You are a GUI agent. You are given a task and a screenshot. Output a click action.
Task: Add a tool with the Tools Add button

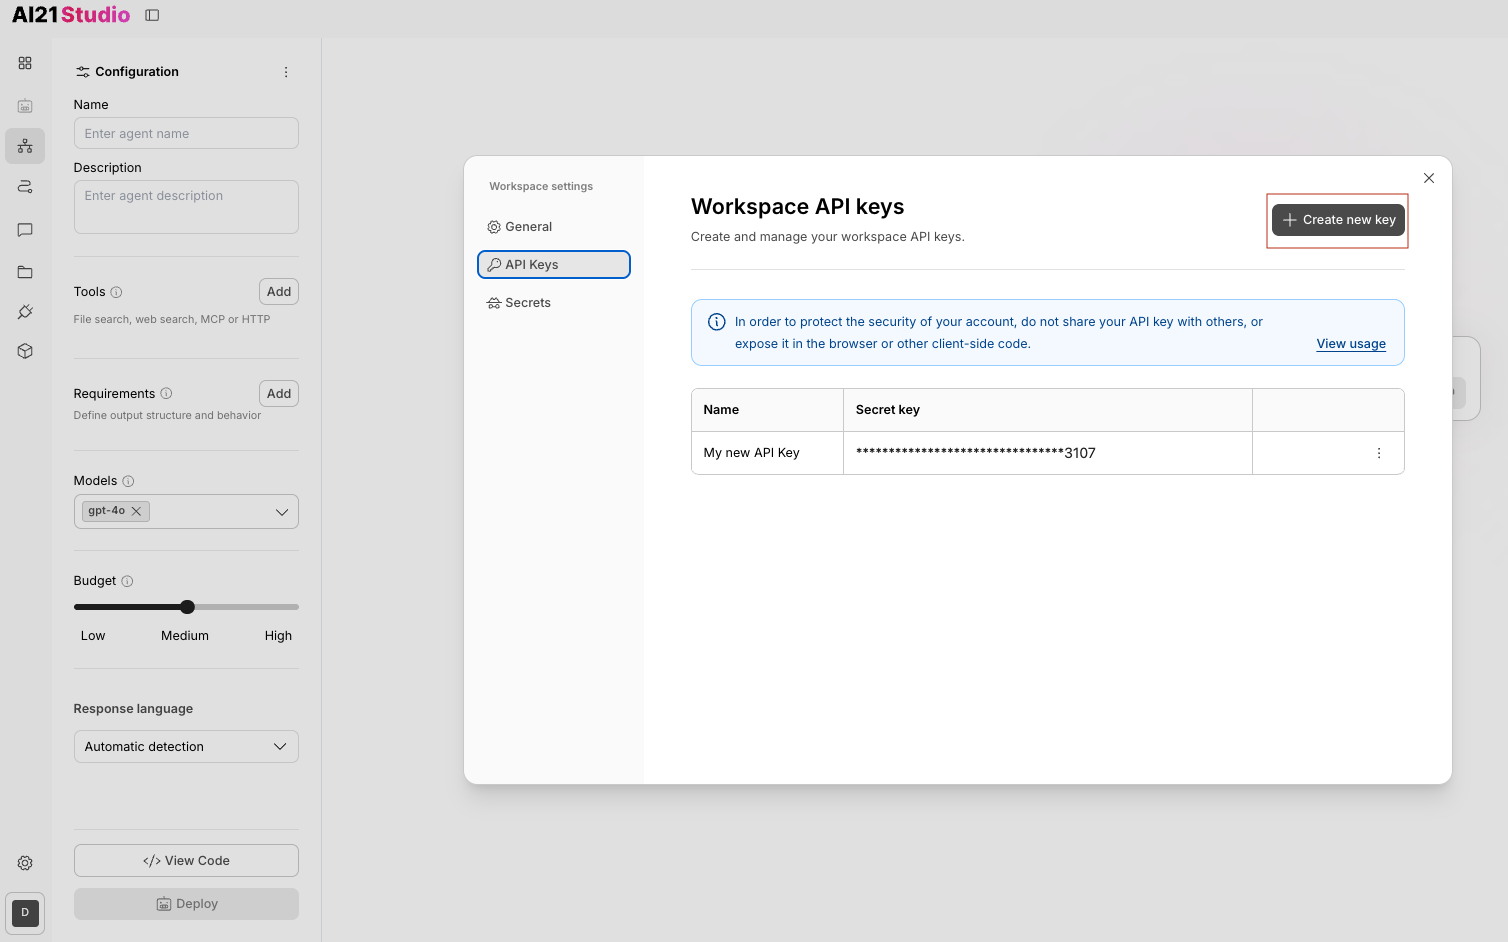click(279, 292)
